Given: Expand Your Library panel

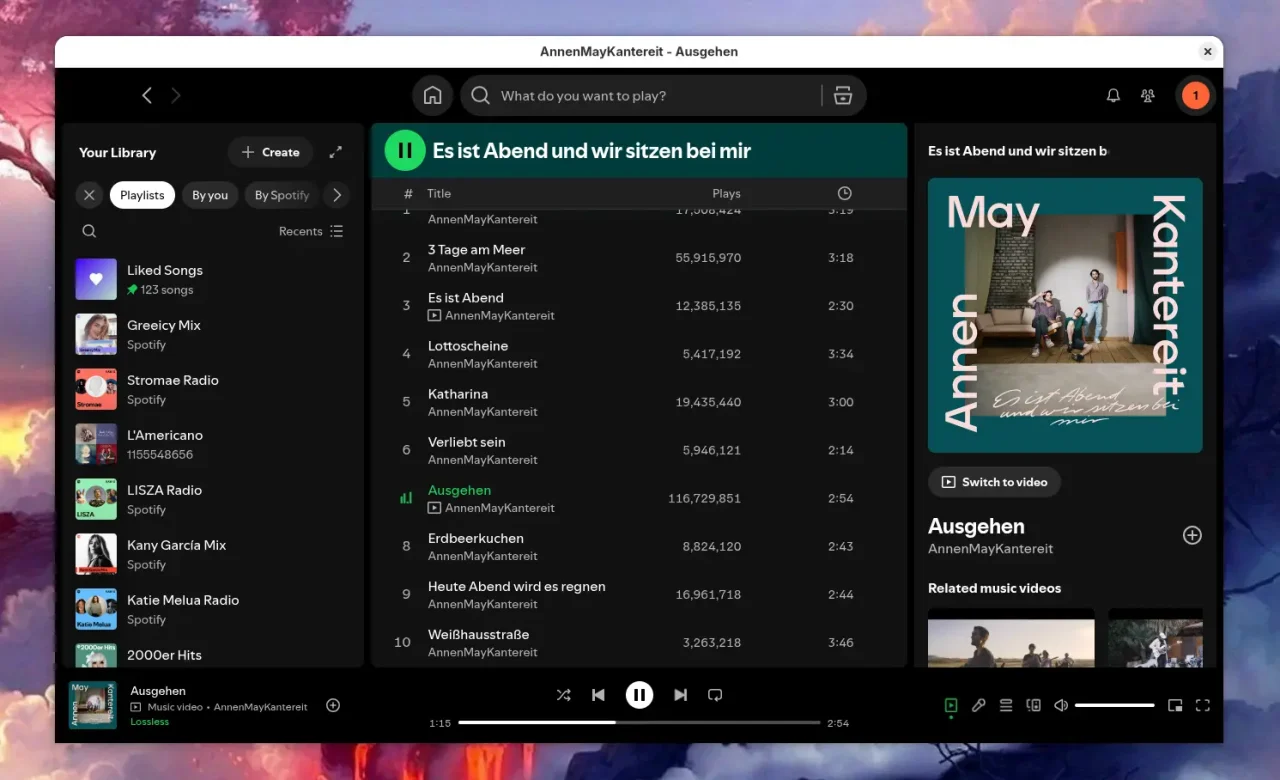Looking at the screenshot, I should tap(336, 152).
